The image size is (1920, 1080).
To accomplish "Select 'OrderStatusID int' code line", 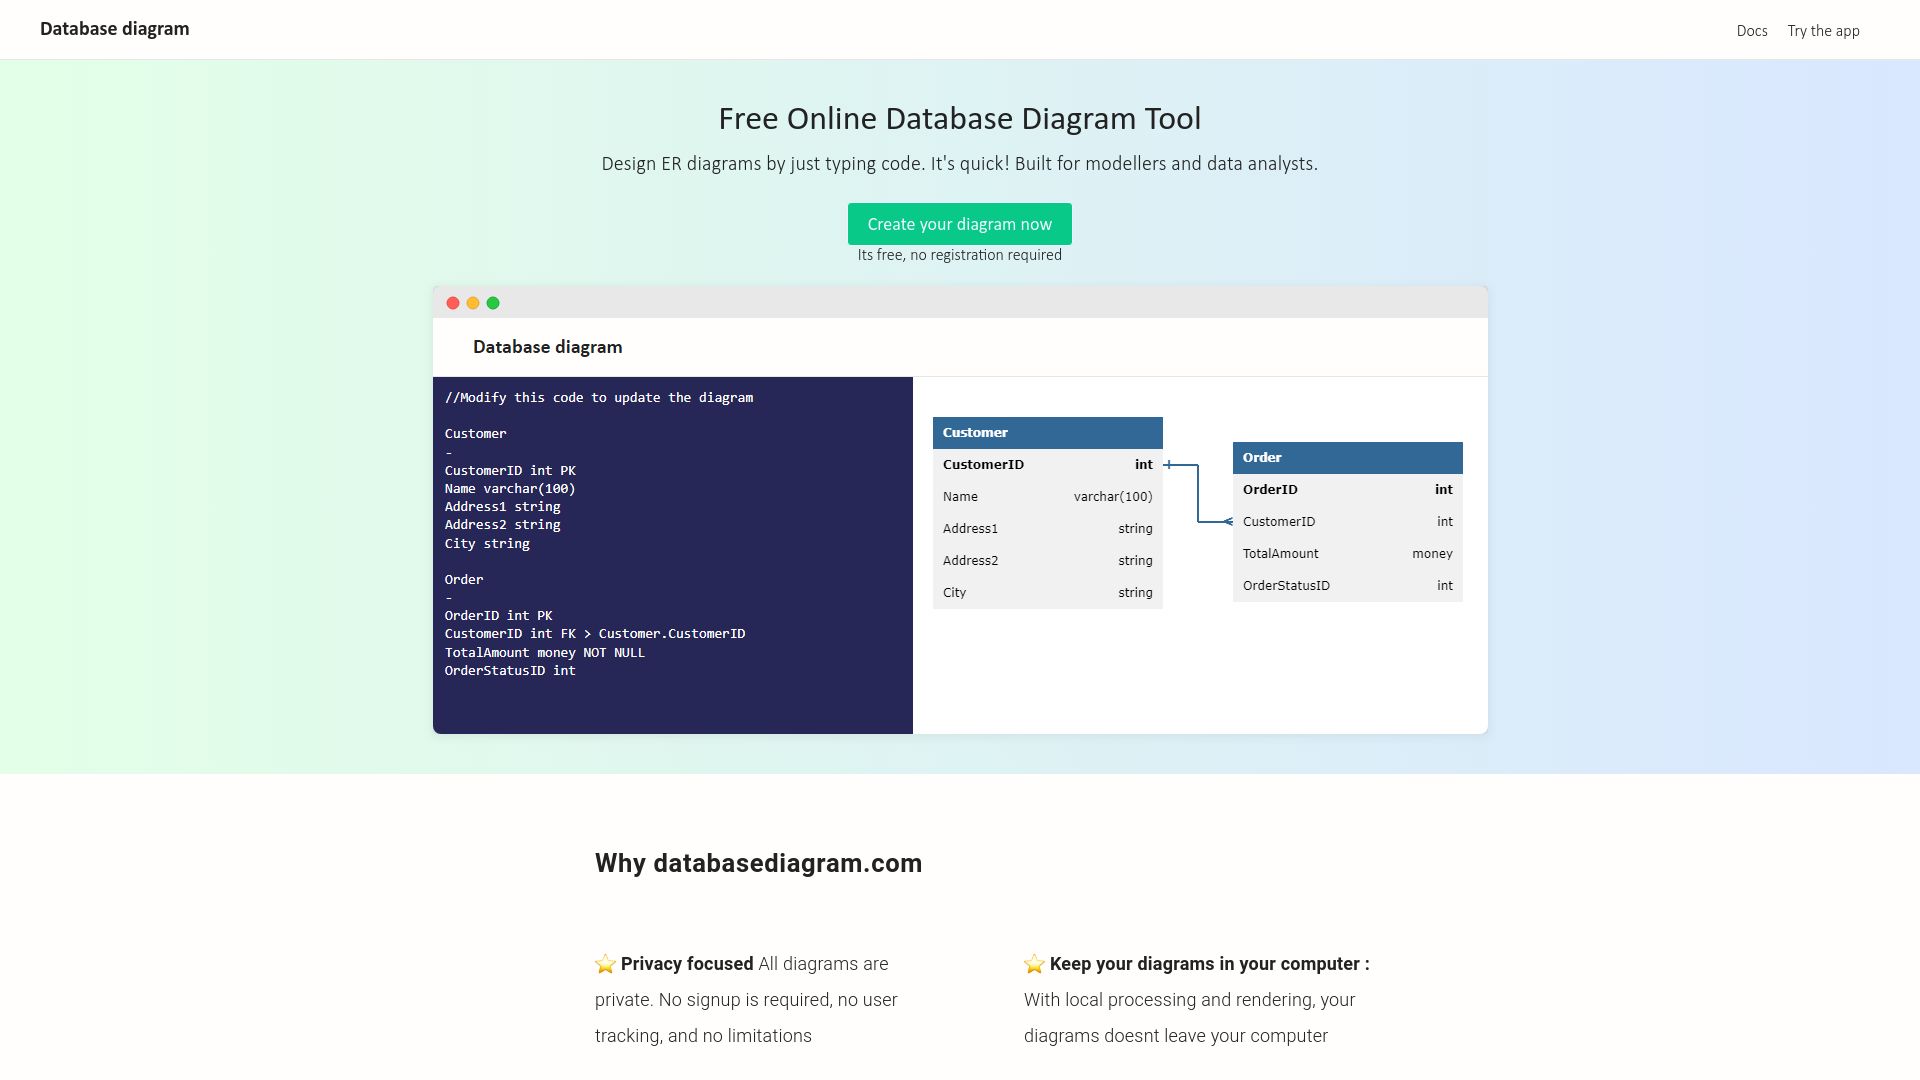I will 510,671.
